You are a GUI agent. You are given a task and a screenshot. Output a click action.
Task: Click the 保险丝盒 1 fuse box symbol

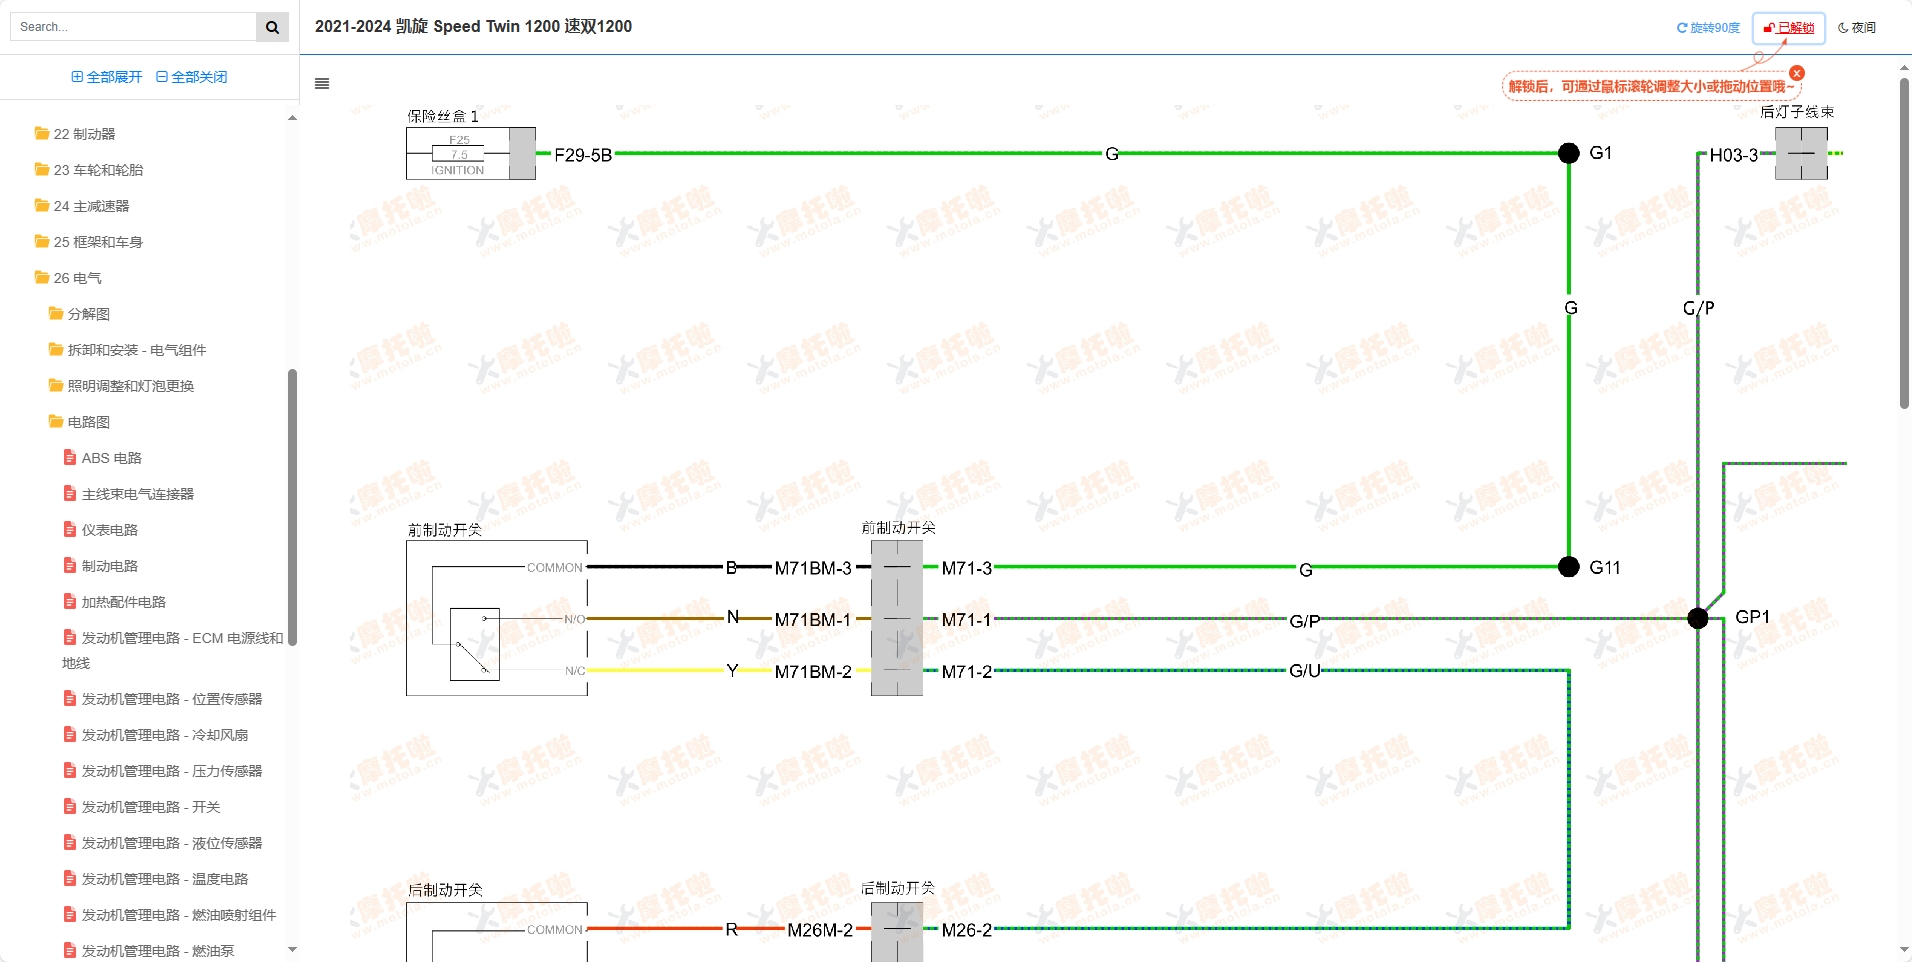coord(471,154)
